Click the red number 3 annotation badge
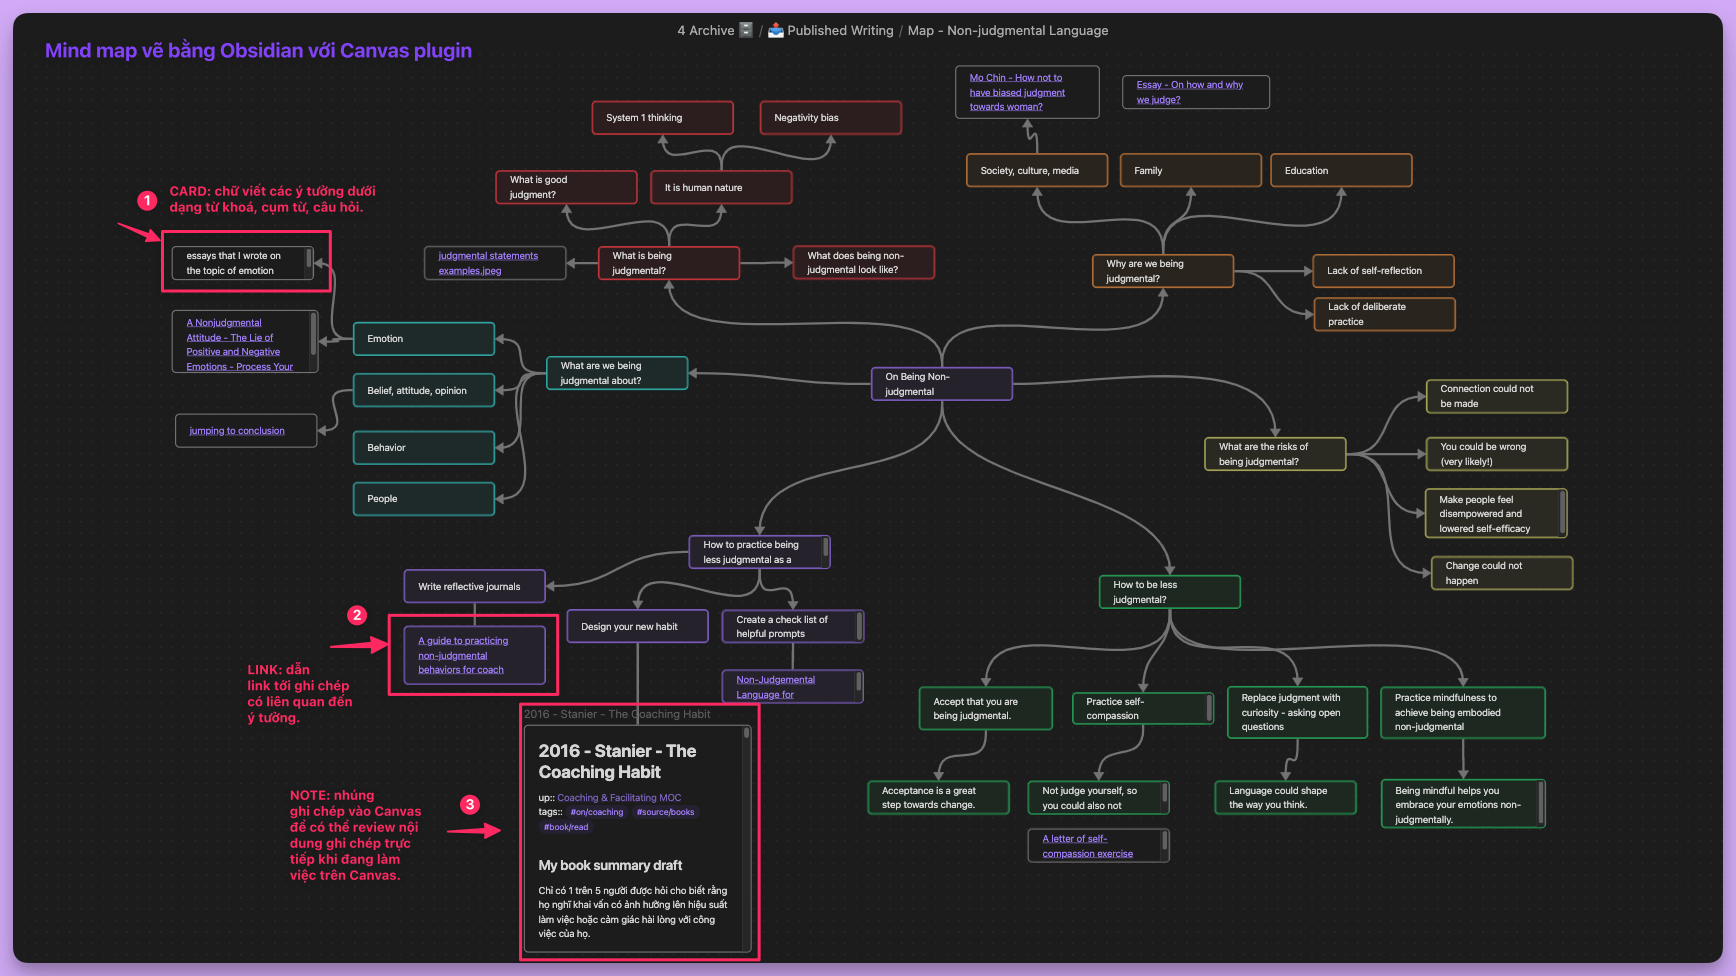Screen dimensions: 1736x976 coord(470,804)
